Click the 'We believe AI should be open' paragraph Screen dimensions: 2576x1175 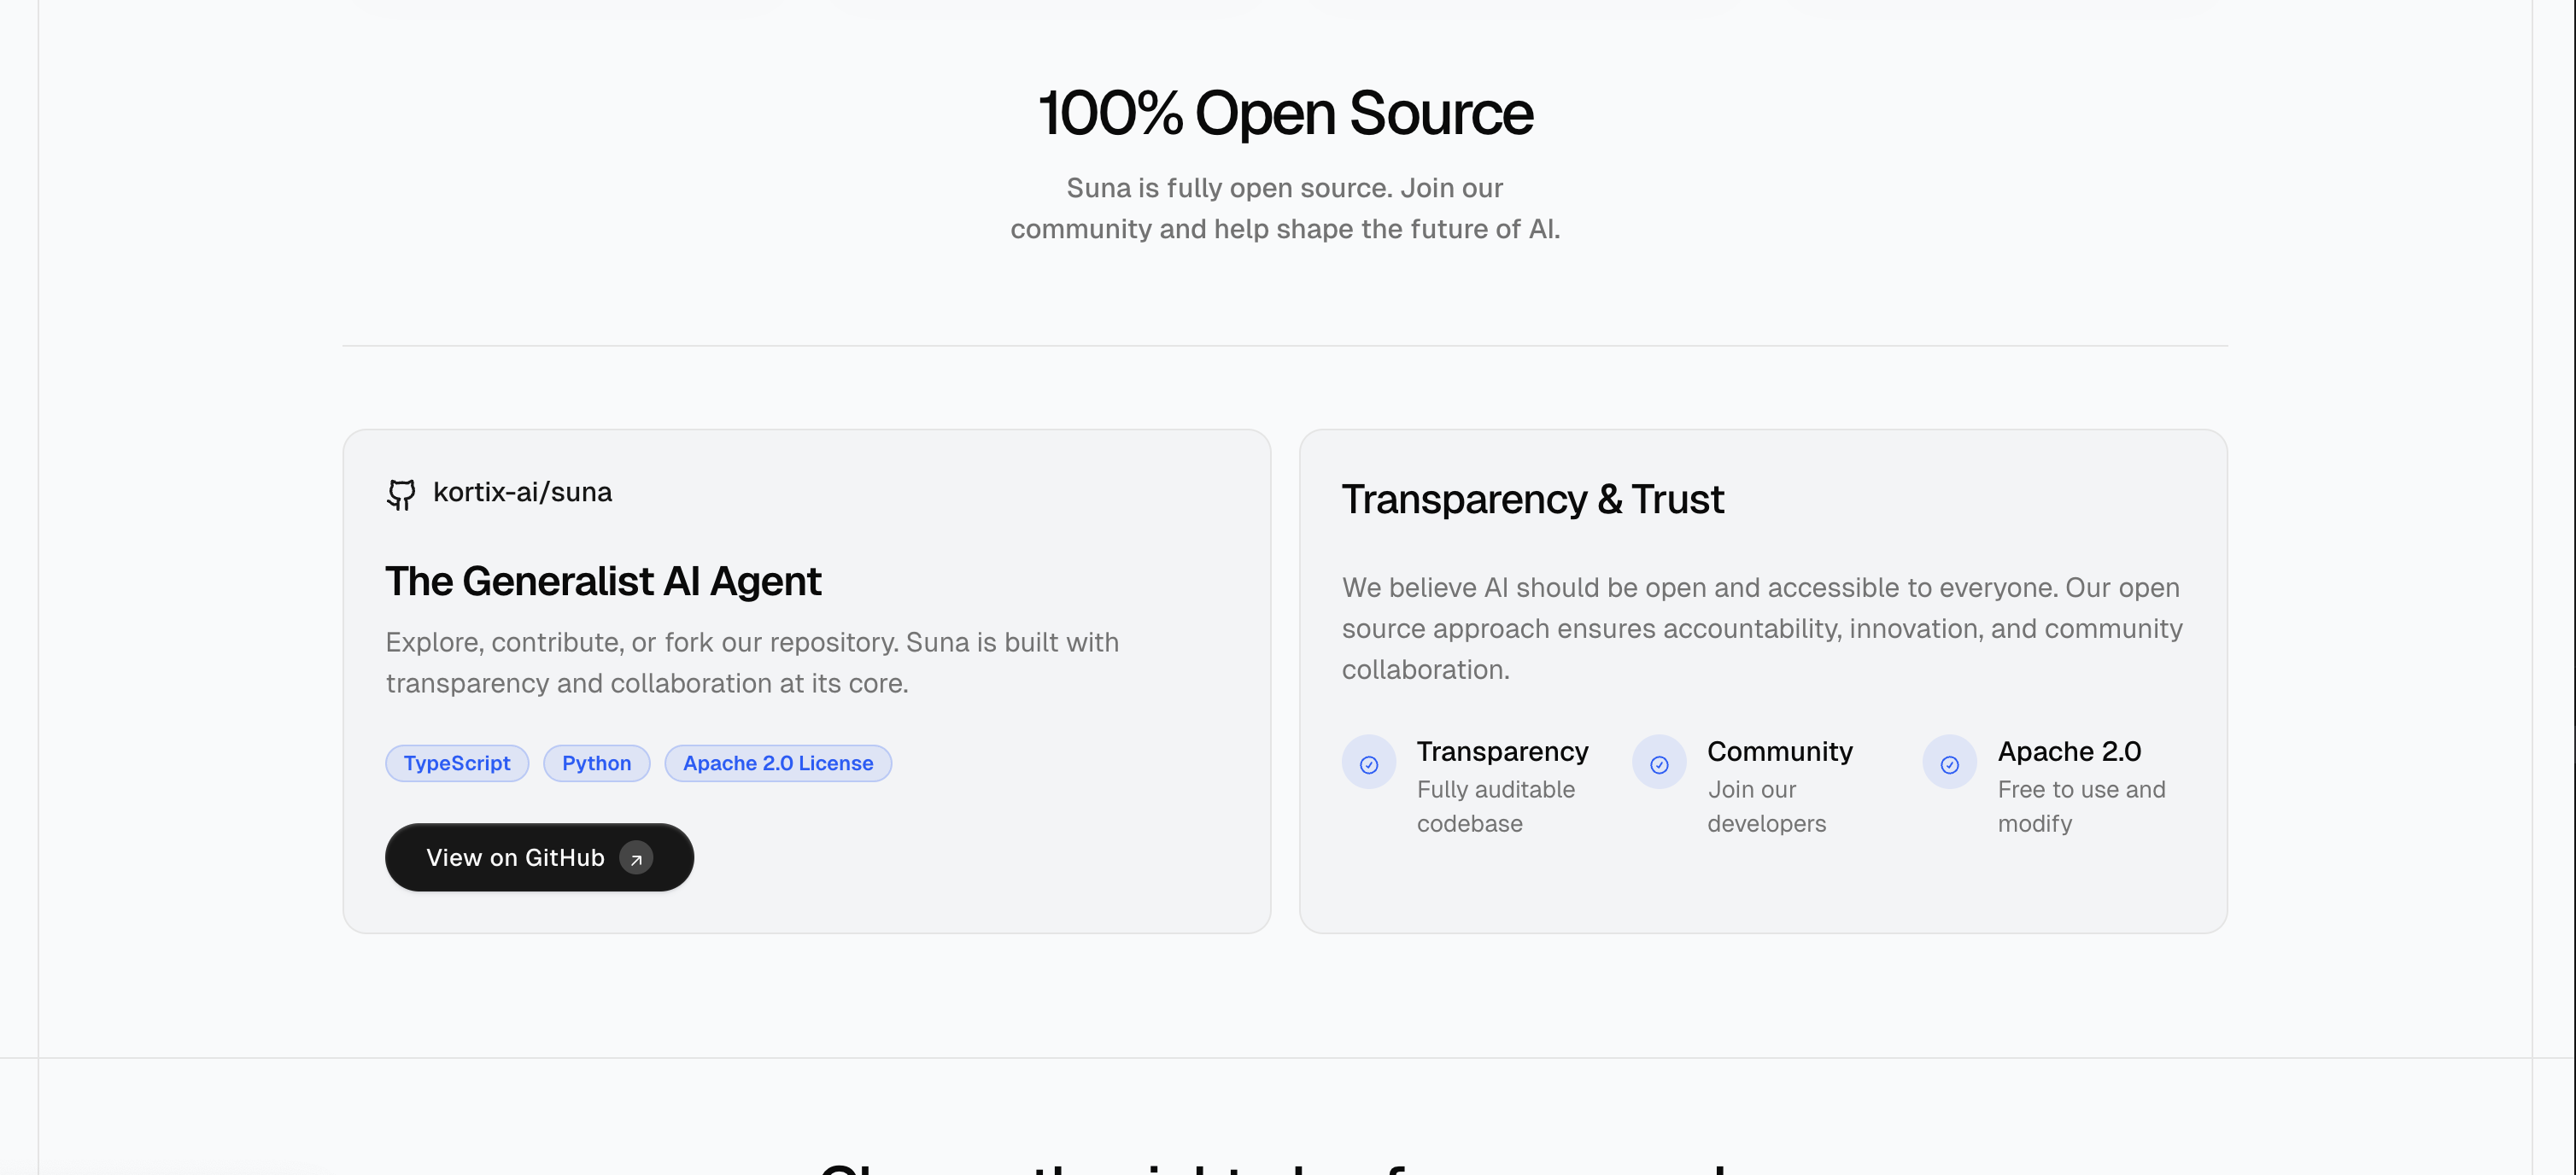click(x=1762, y=628)
